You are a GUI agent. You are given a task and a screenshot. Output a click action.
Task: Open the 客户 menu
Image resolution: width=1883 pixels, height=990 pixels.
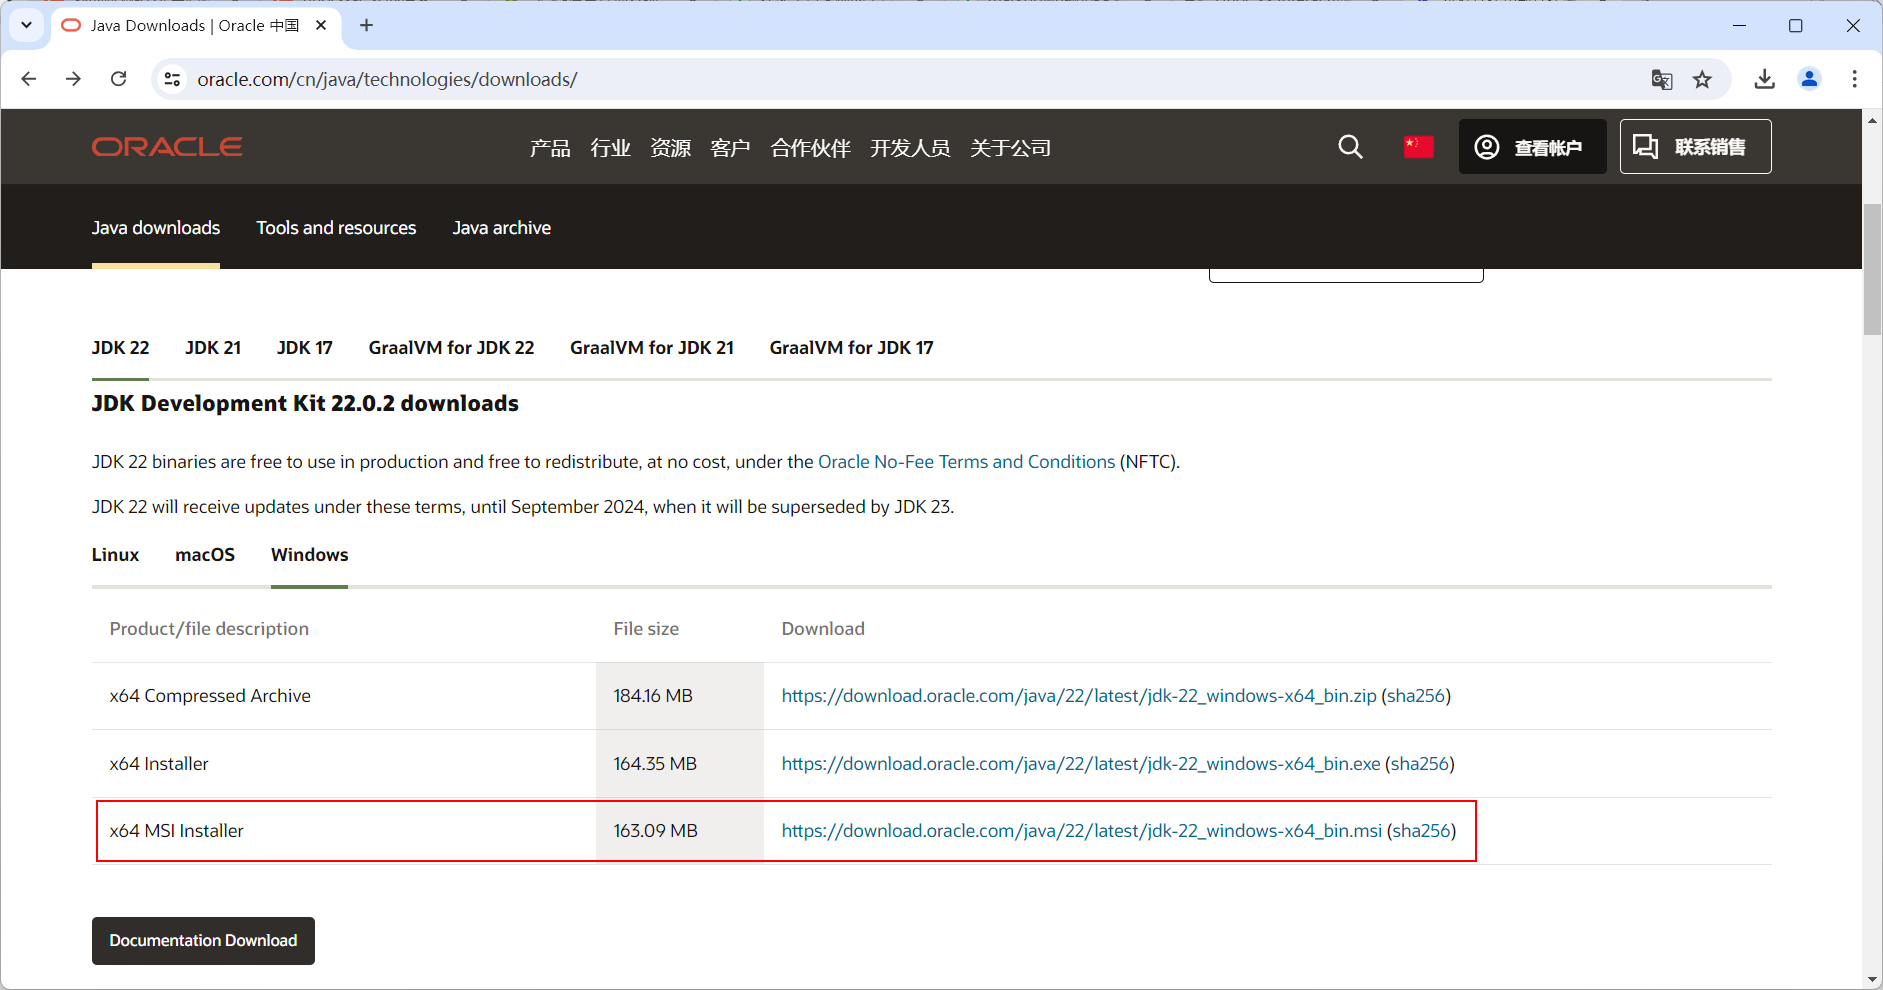tap(730, 148)
